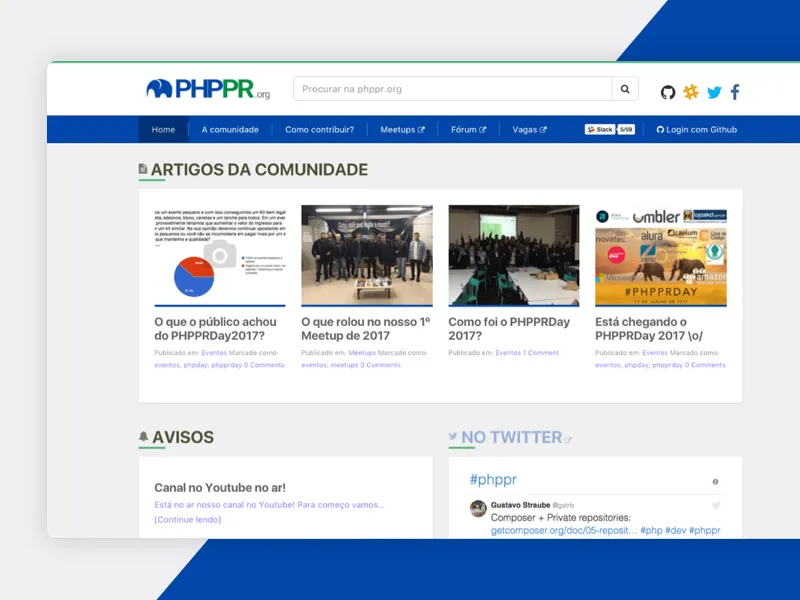Click '0 Comments' under the 1º Meetup article

pyautogui.click(x=381, y=365)
